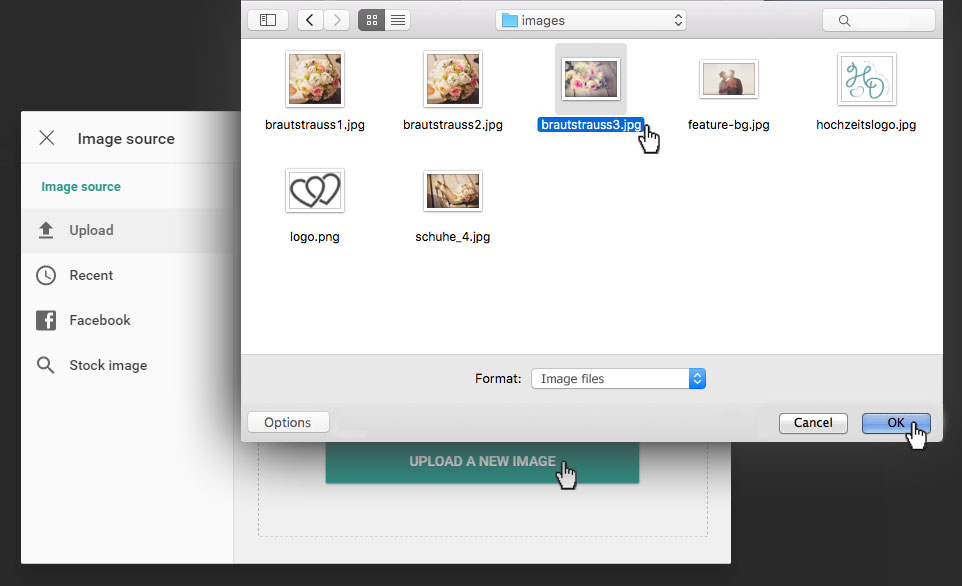Close the Image source panel with X
Screen dimensions: 962x586
pyautogui.click(x=47, y=138)
